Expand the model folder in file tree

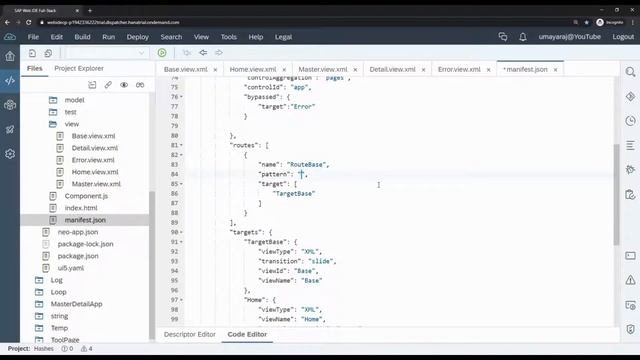click(x=53, y=100)
